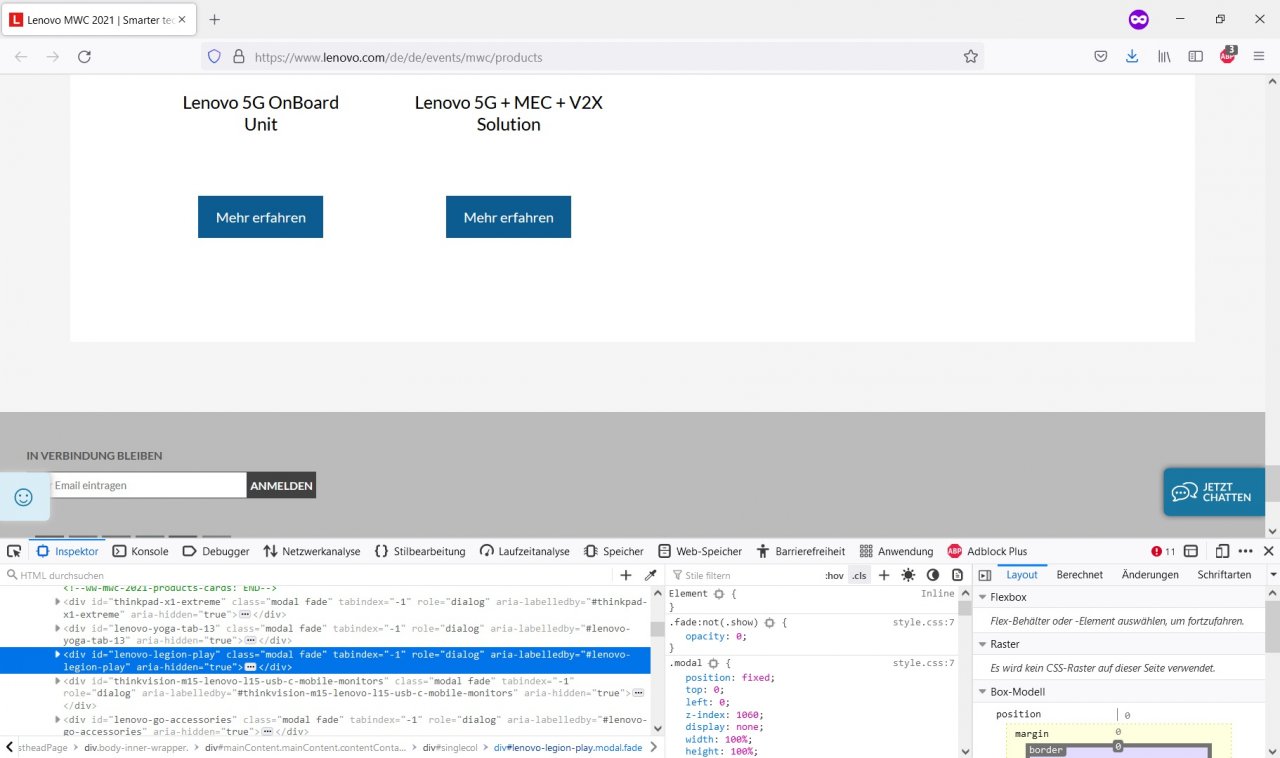
Task: Select frame via iframe picker icon
Action: click(1192, 551)
